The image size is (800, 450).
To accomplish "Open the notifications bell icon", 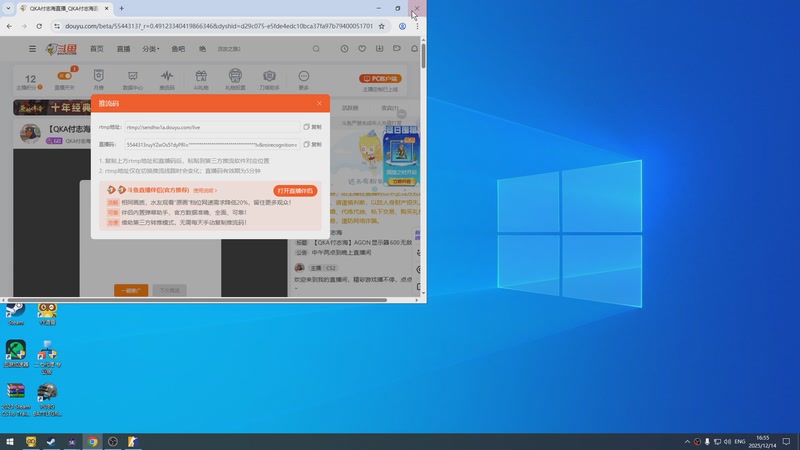I will click(x=414, y=48).
